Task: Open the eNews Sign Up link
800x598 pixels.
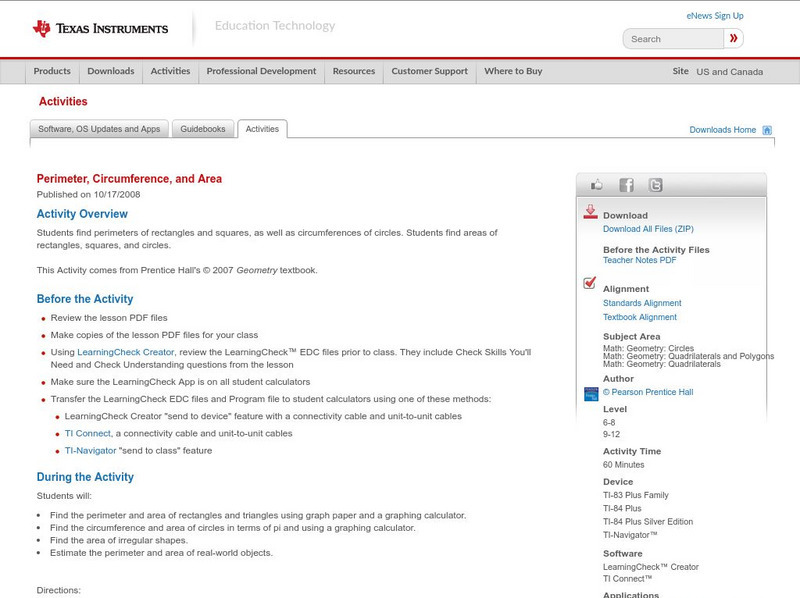Action: click(x=715, y=16)
